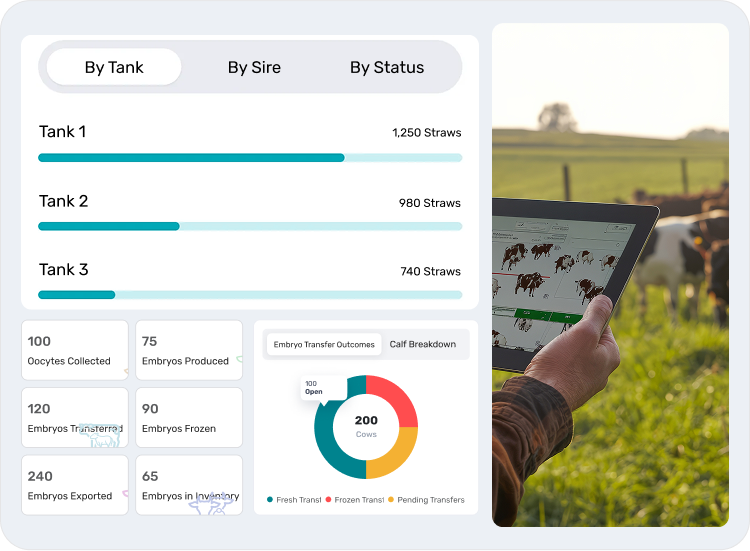Switch to the Calf Breakdown tab
Image resolution: width=750 pixels, height=551 pixels.
pos(422,345)
